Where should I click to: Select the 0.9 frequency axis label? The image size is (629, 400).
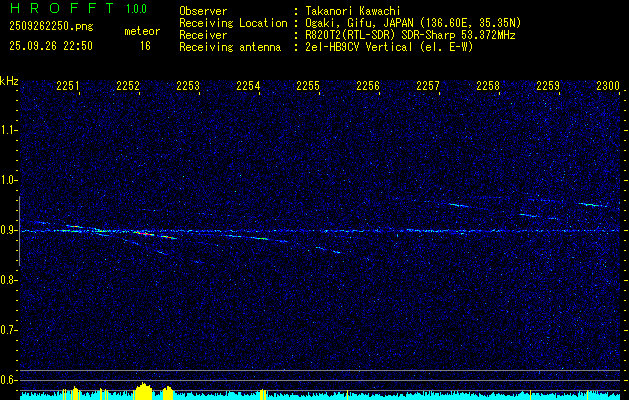pos(9,230)
